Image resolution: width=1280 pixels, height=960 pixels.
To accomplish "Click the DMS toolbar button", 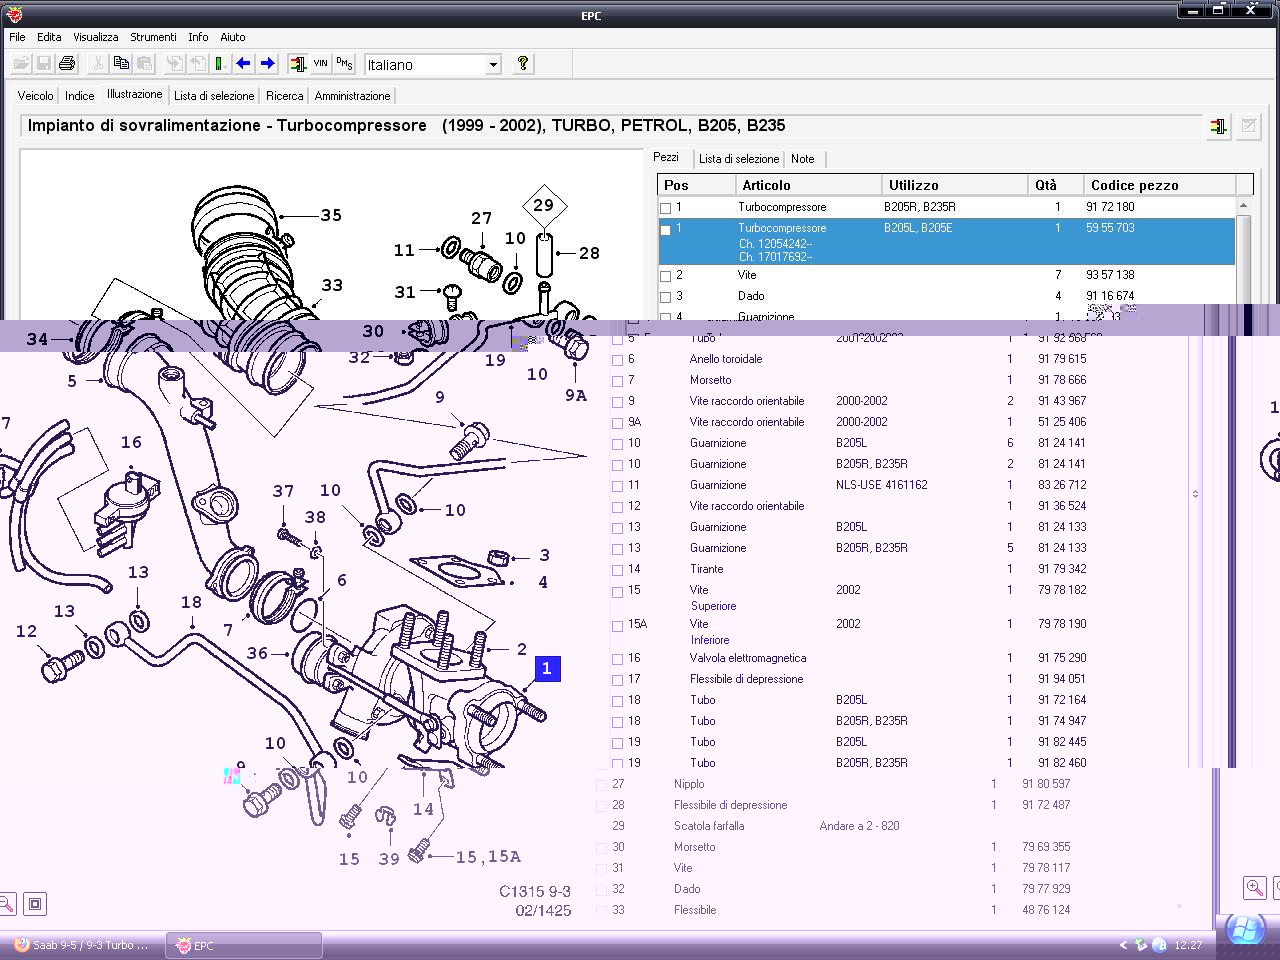I will (344, 64).
